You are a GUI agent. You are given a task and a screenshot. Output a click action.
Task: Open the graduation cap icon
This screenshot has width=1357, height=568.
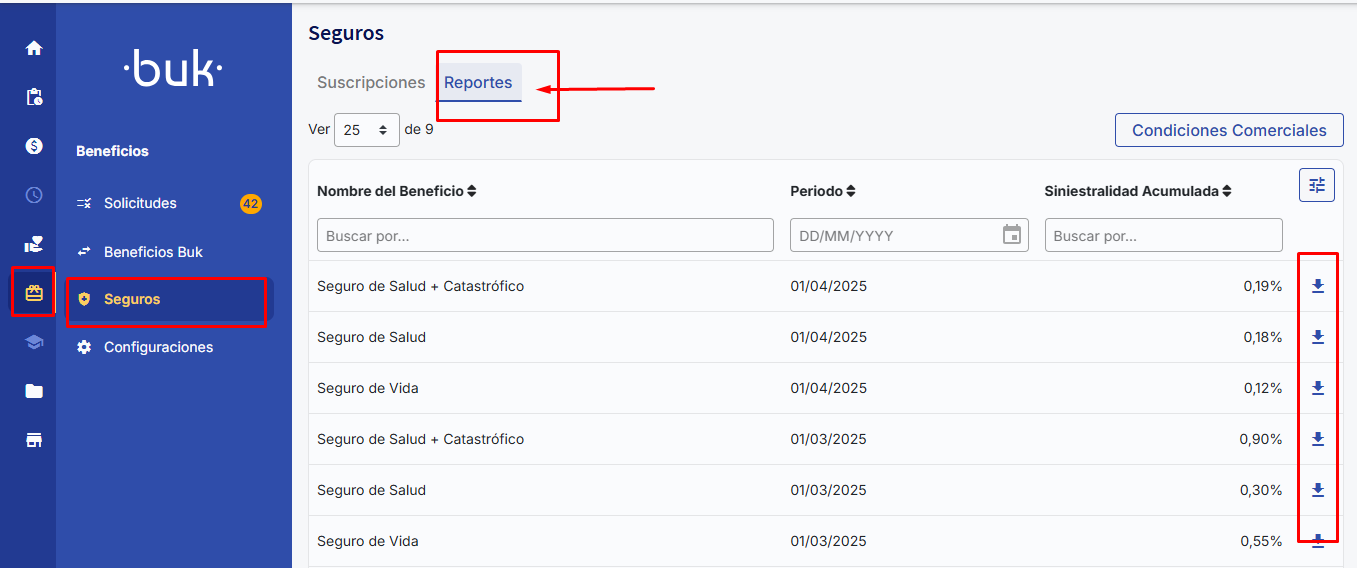(x=34, y=342)
